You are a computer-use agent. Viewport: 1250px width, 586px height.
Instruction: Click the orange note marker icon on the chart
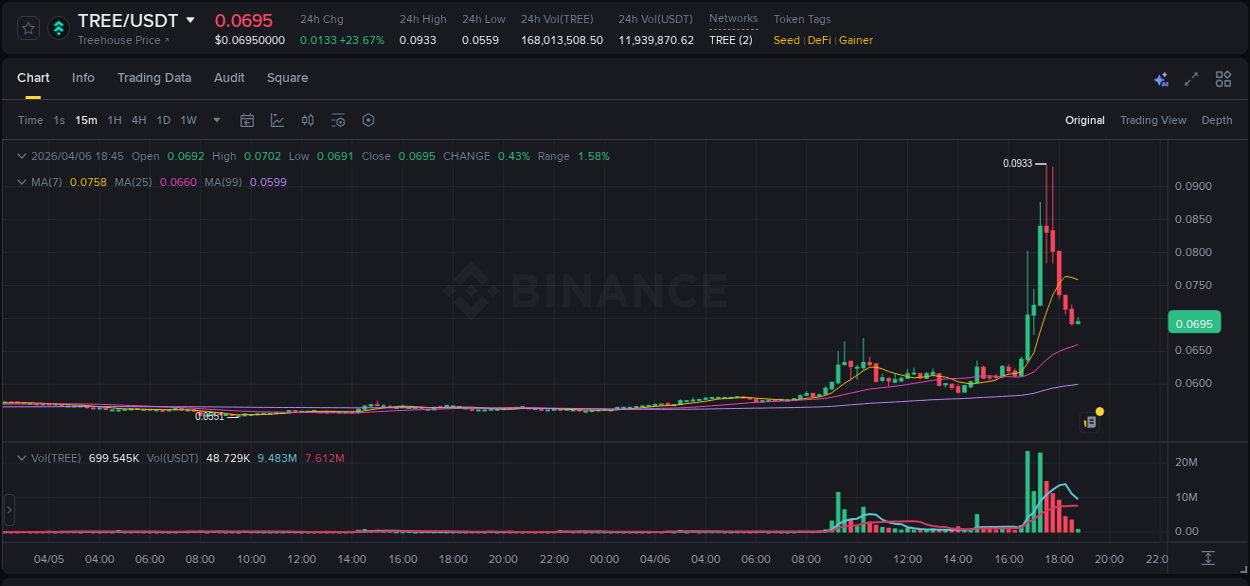1091,422
